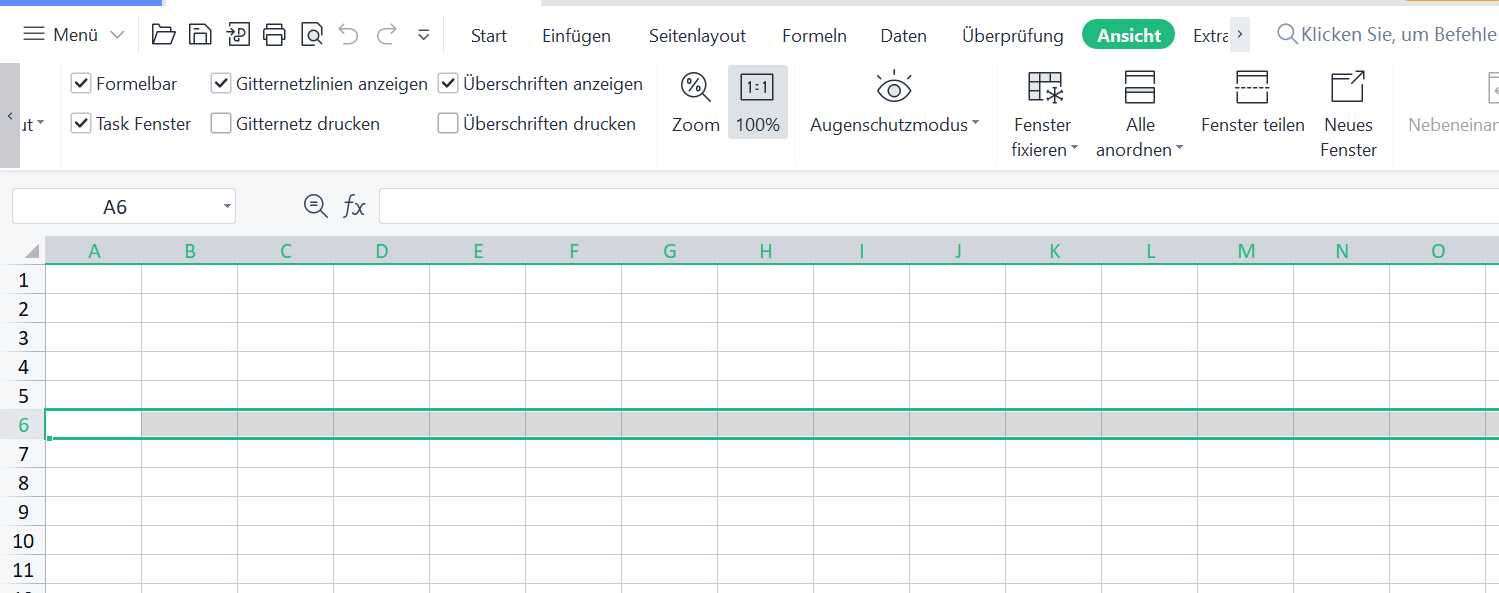
Task: Open the Formeln tab
Action: [x=814, y=36]
